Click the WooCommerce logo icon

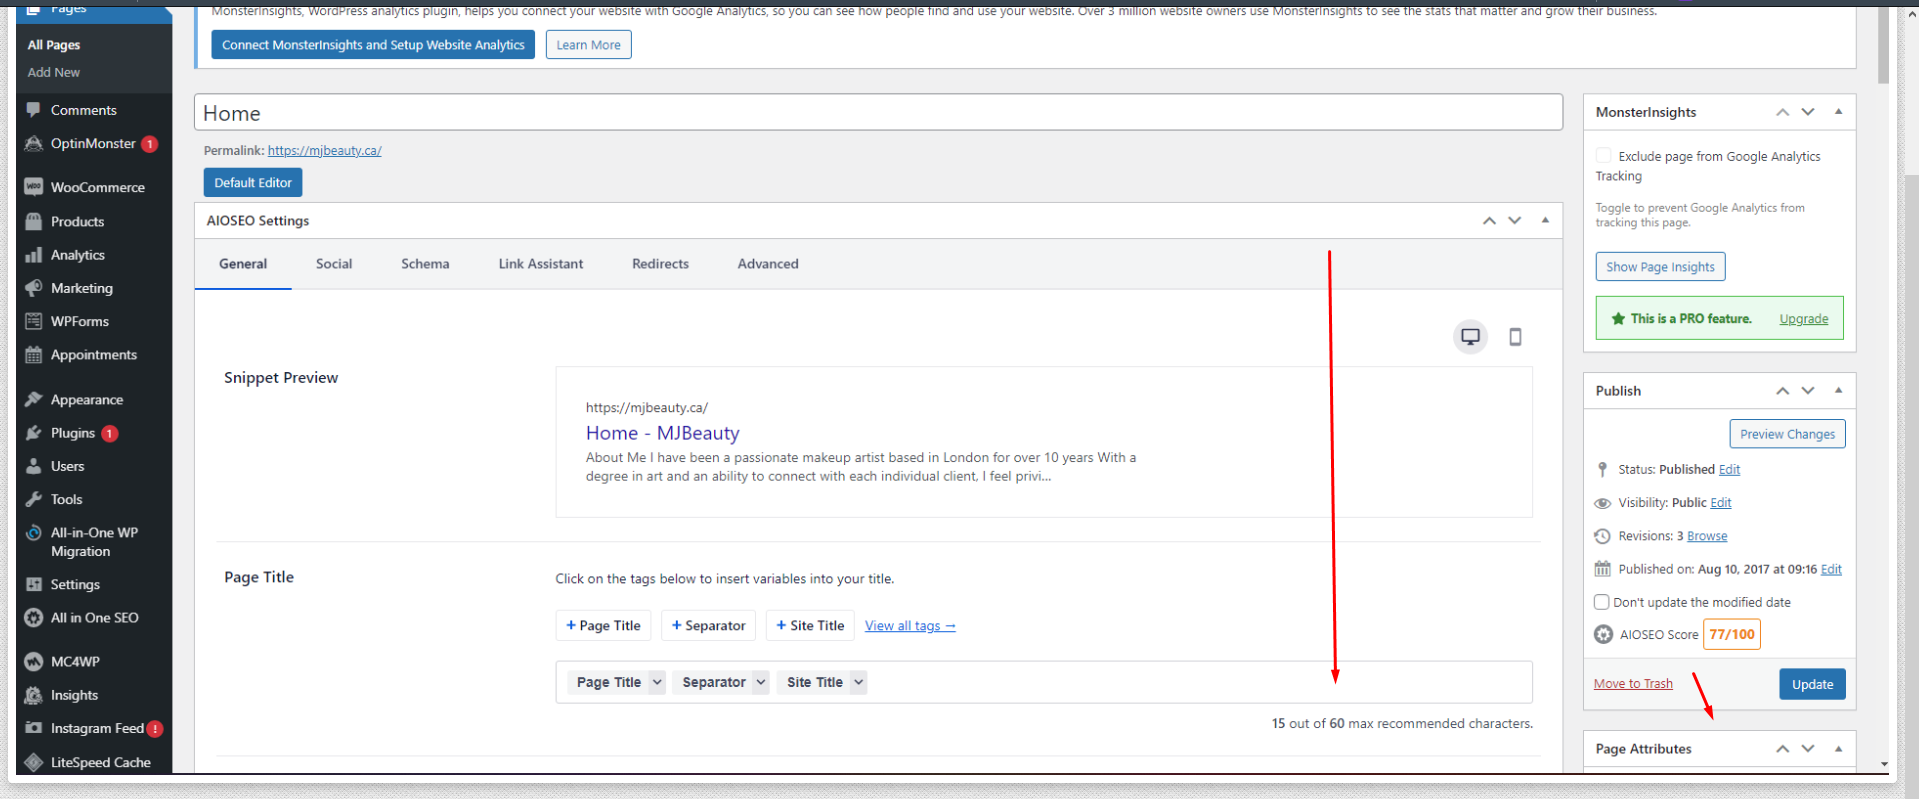[34, 187]
